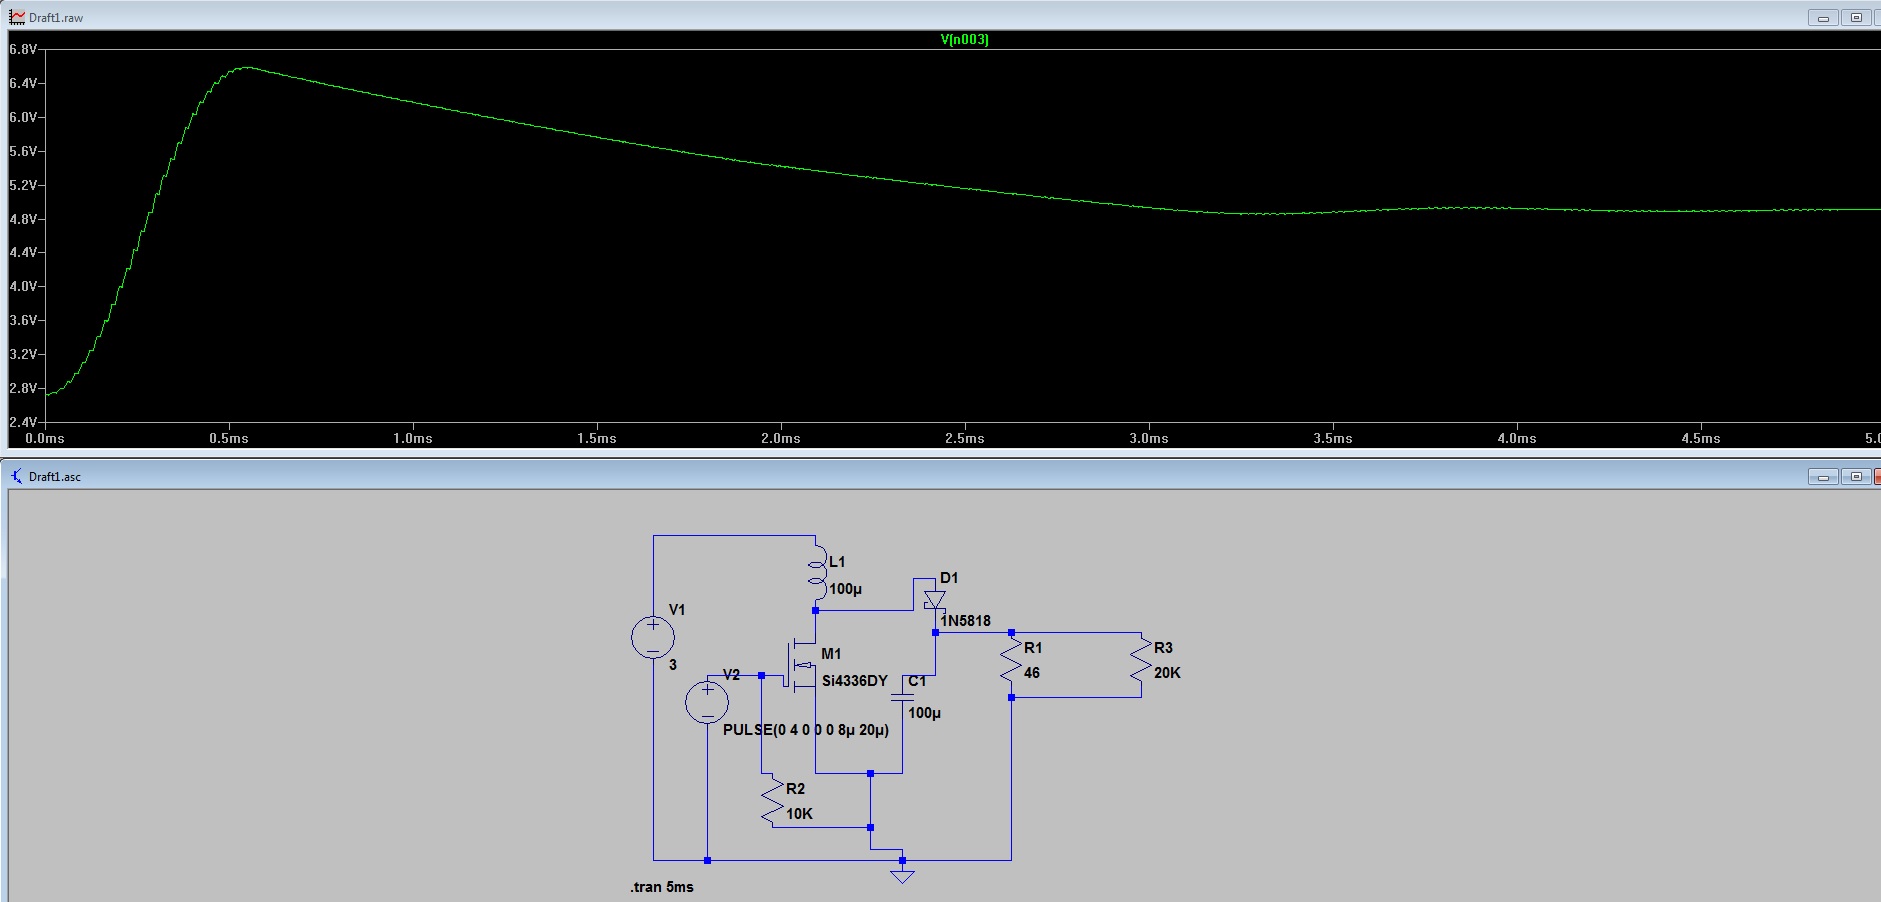Click the D1 reference label
This screenshot has height=902, width=1881.
point(949,578)
